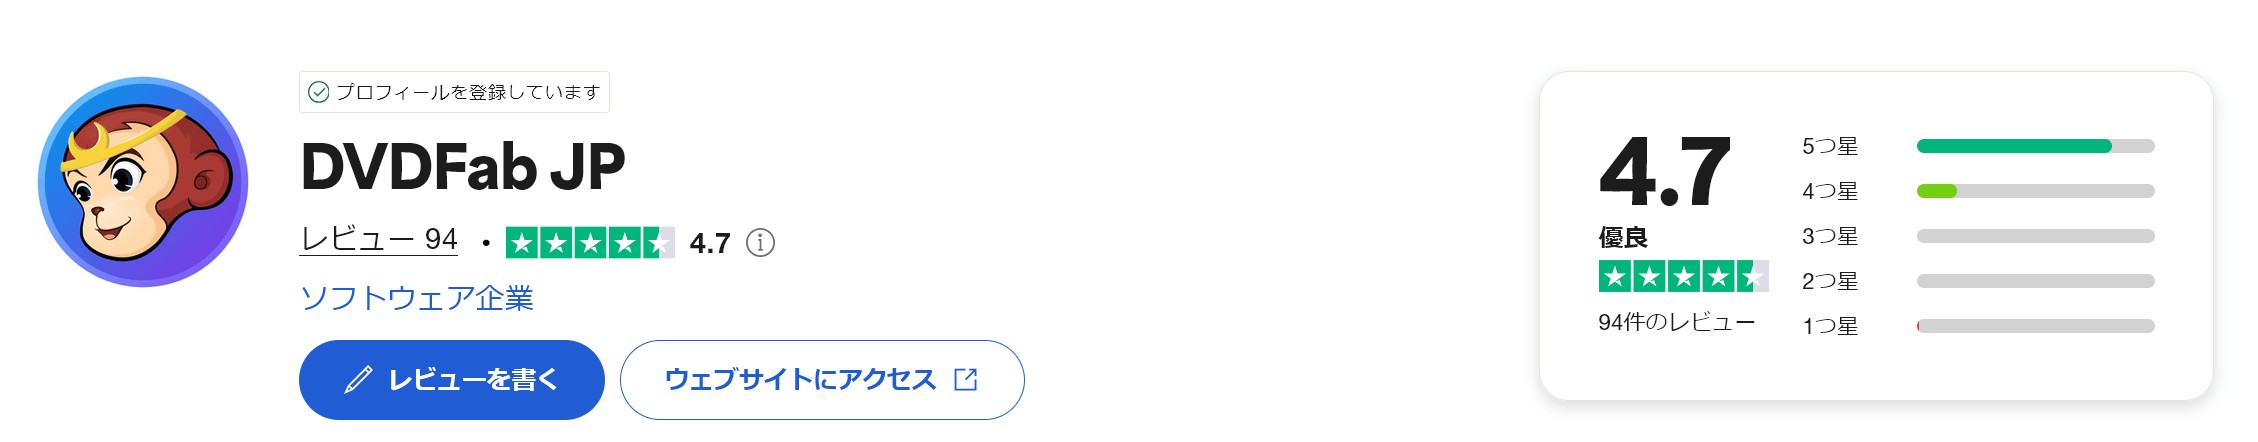Click the DVDFab monkey logo
Viewport: 2258px width, 442px height.
(x=143, y=182)
